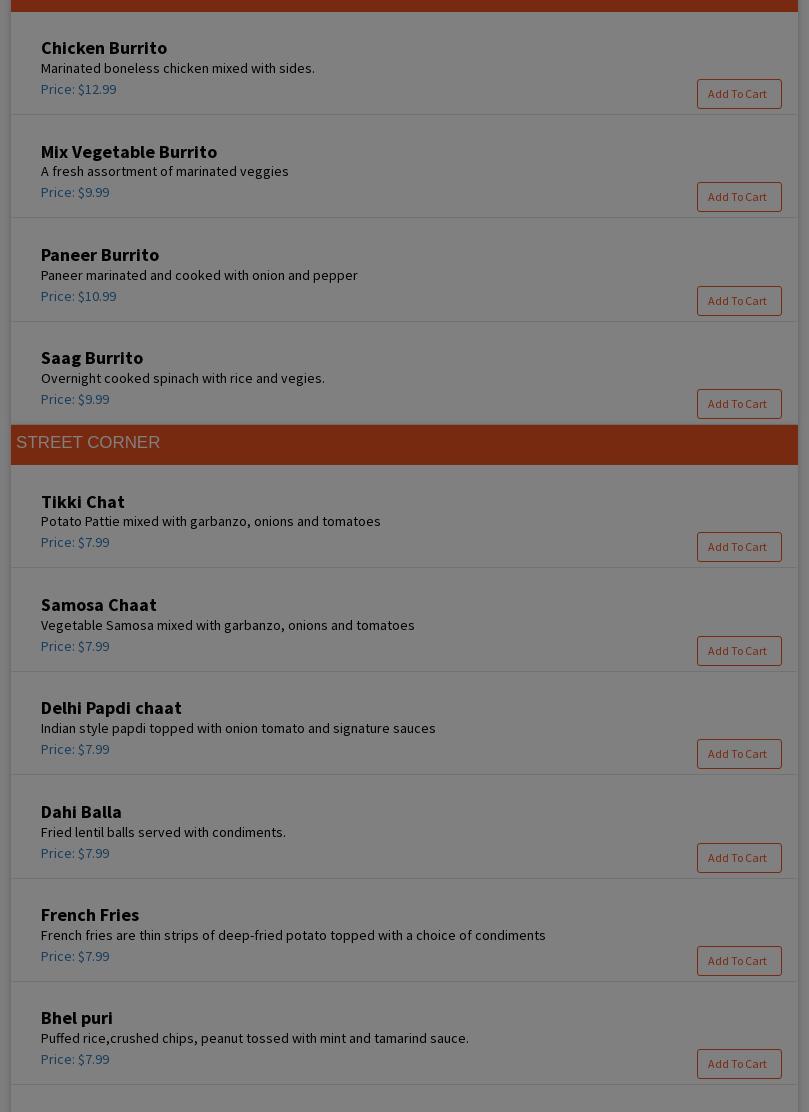The image size is (809, 1112).
Task: Click the Bhel puri item title
Action: tap(77, 1018)
